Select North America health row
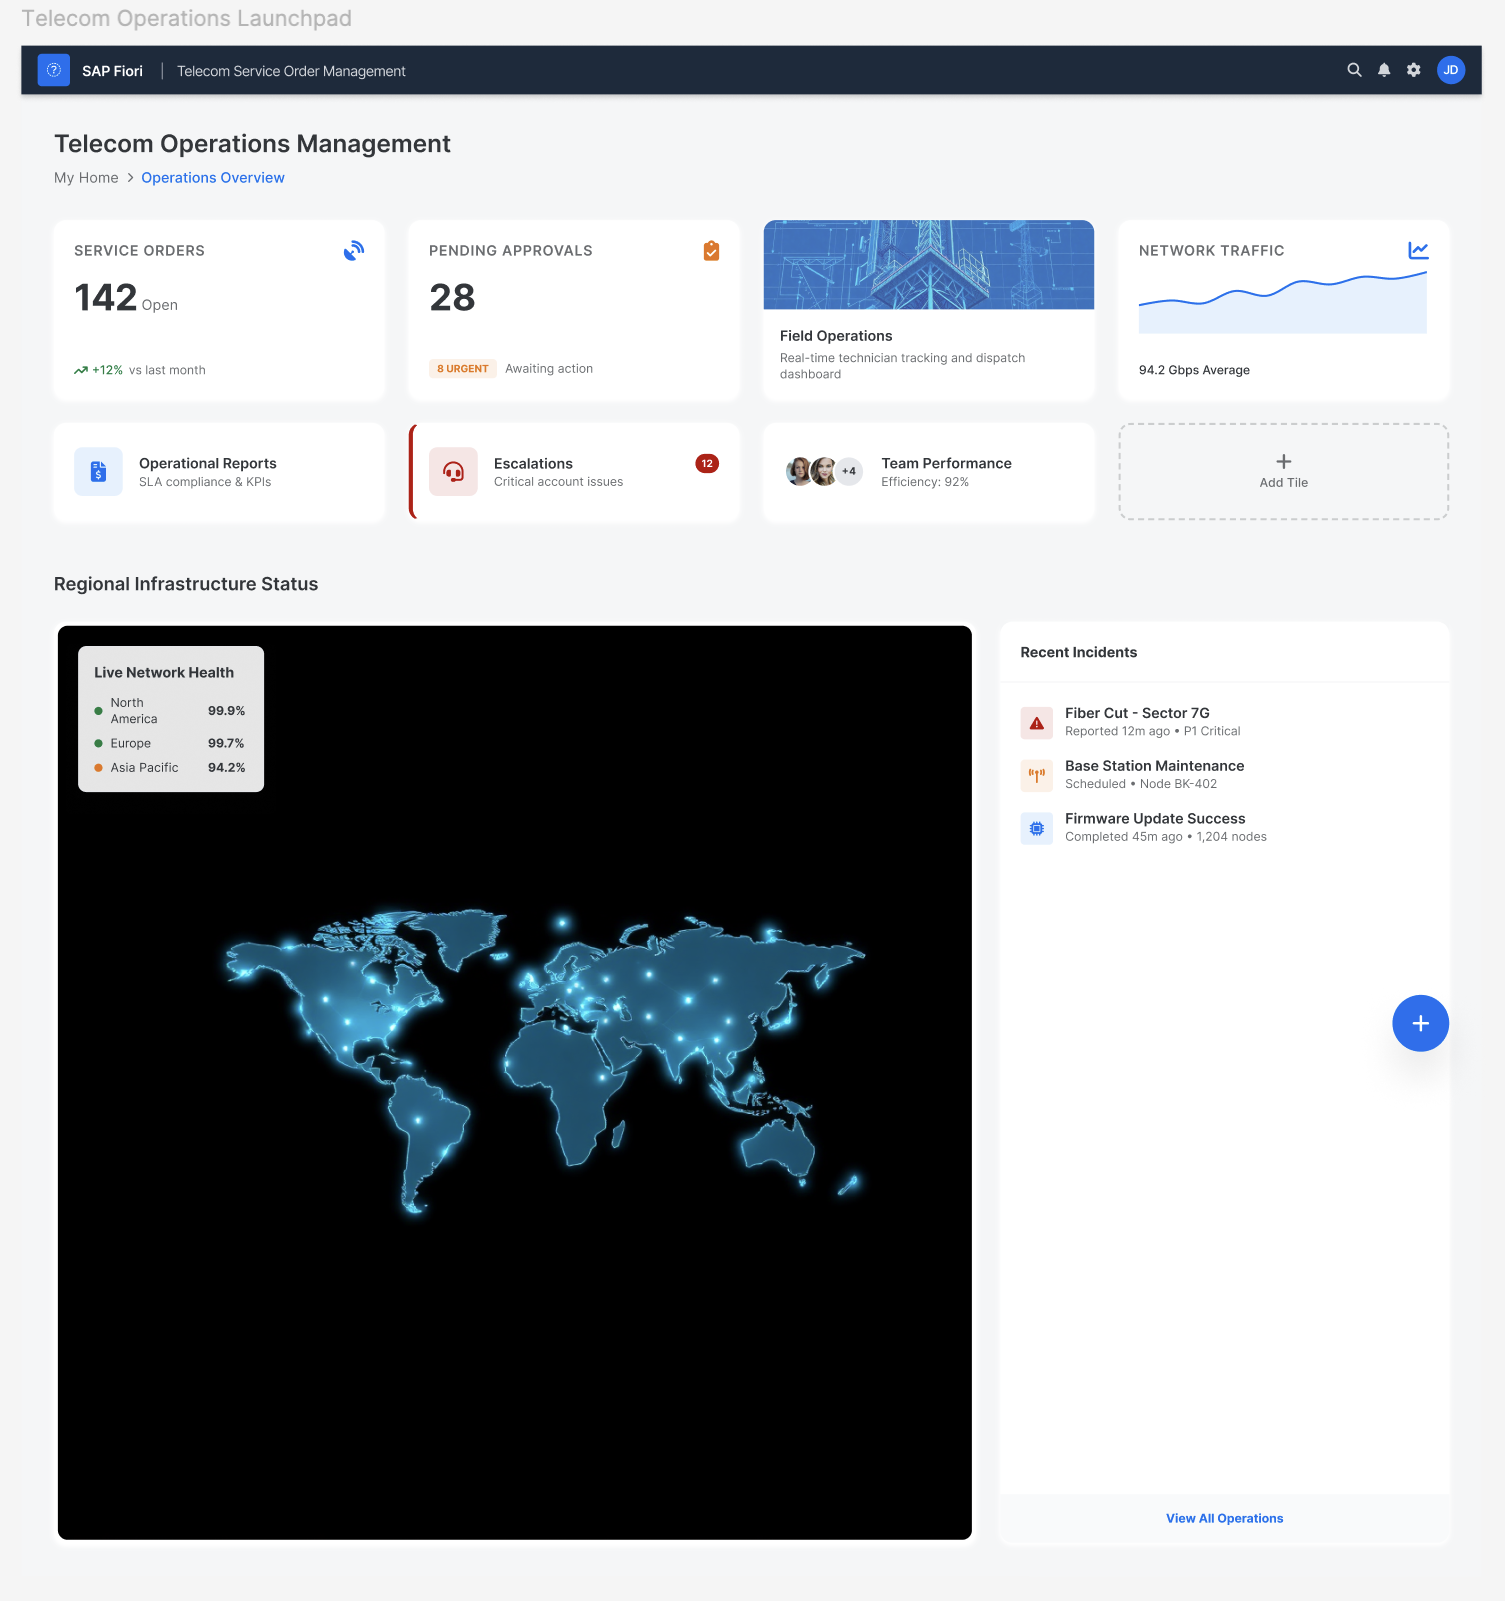Screen dimensions: 1505x1601 click(170, 711)
